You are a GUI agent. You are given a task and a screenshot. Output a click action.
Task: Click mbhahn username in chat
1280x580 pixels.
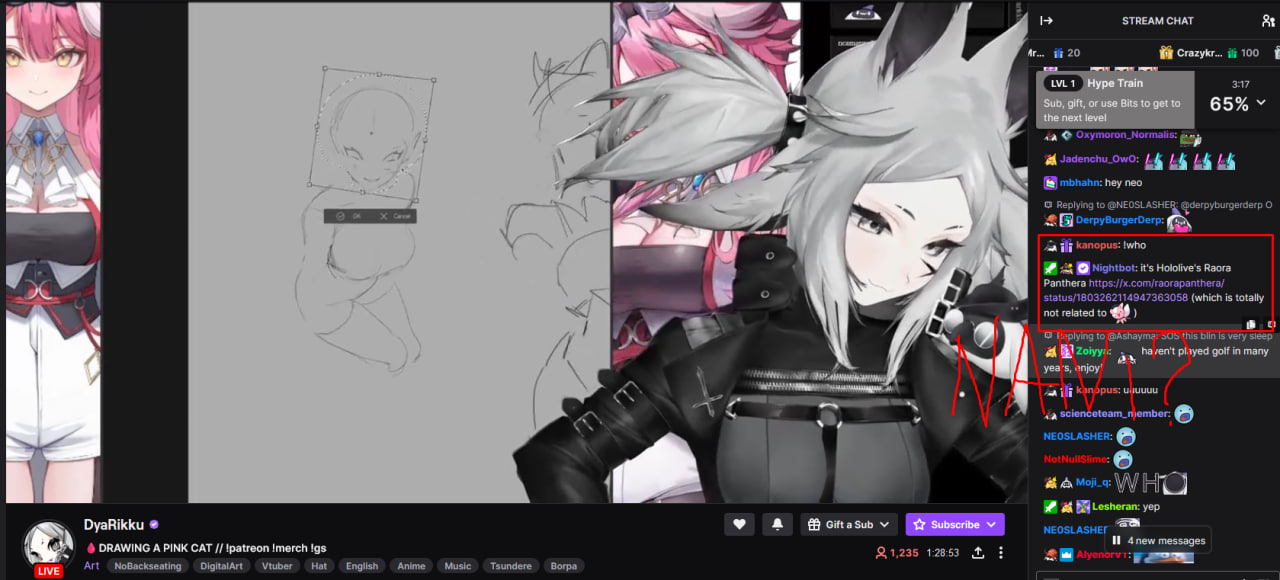[x=1080, y=183]
